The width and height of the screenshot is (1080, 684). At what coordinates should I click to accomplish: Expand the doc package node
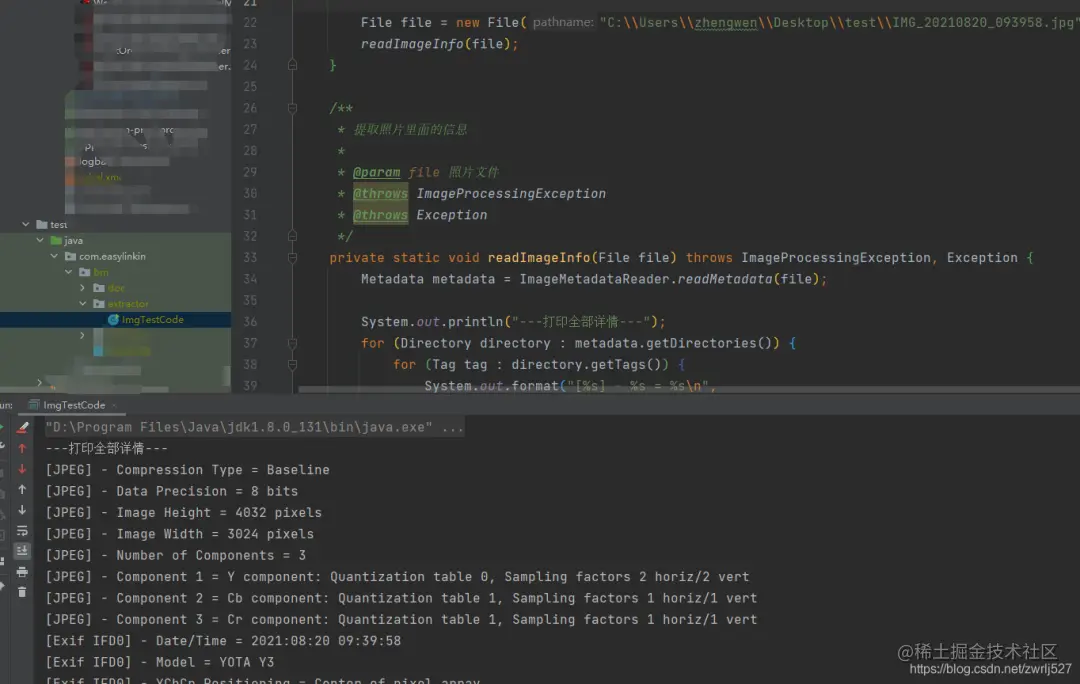pyautogui.click(x=83, y=288)
